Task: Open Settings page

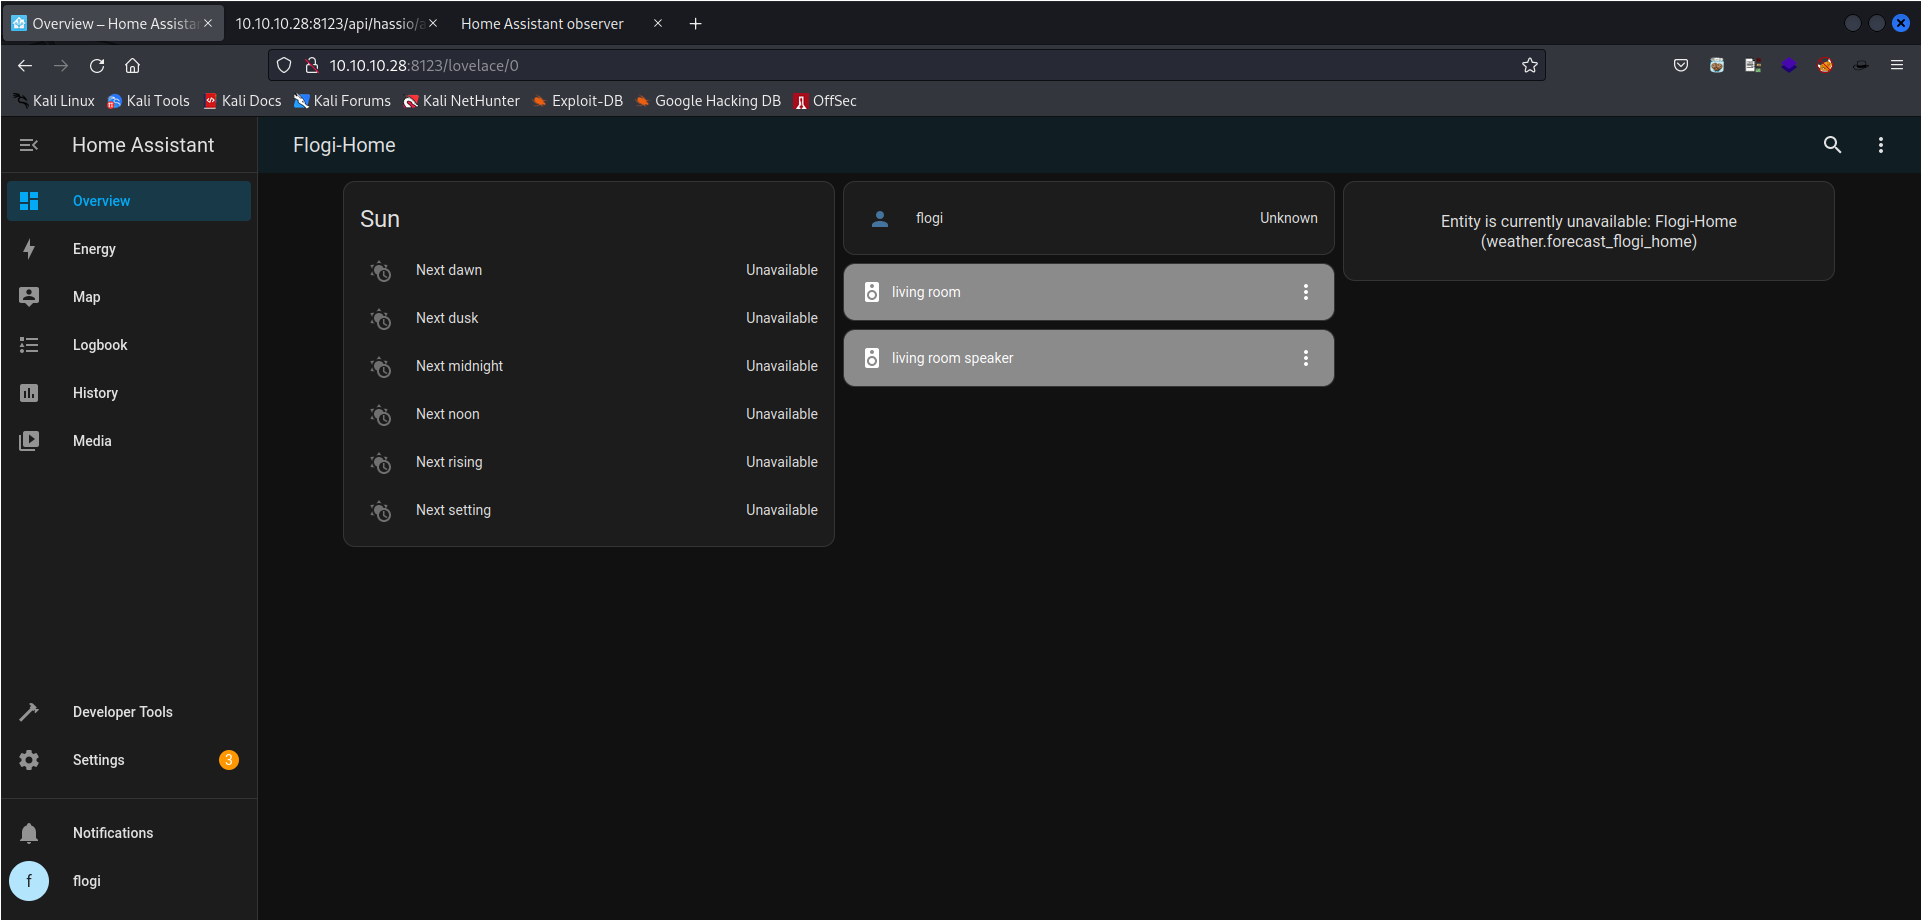Action: click(129, 760)
